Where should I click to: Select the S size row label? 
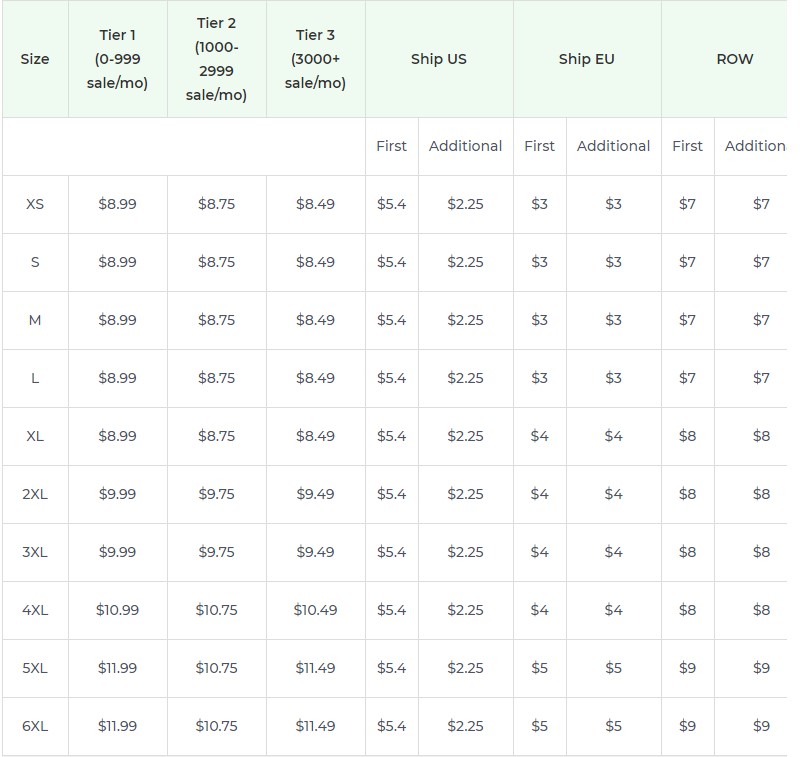pos(35,263)
